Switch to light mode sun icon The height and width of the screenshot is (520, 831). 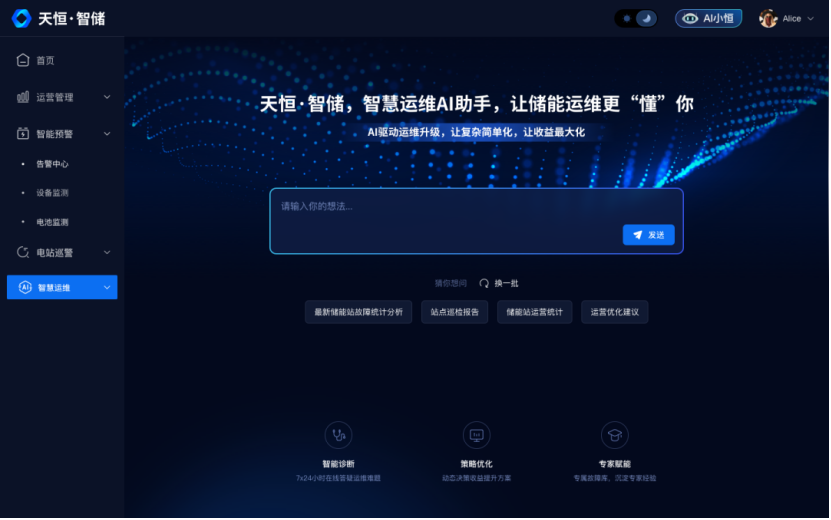(x=626, y=19)
